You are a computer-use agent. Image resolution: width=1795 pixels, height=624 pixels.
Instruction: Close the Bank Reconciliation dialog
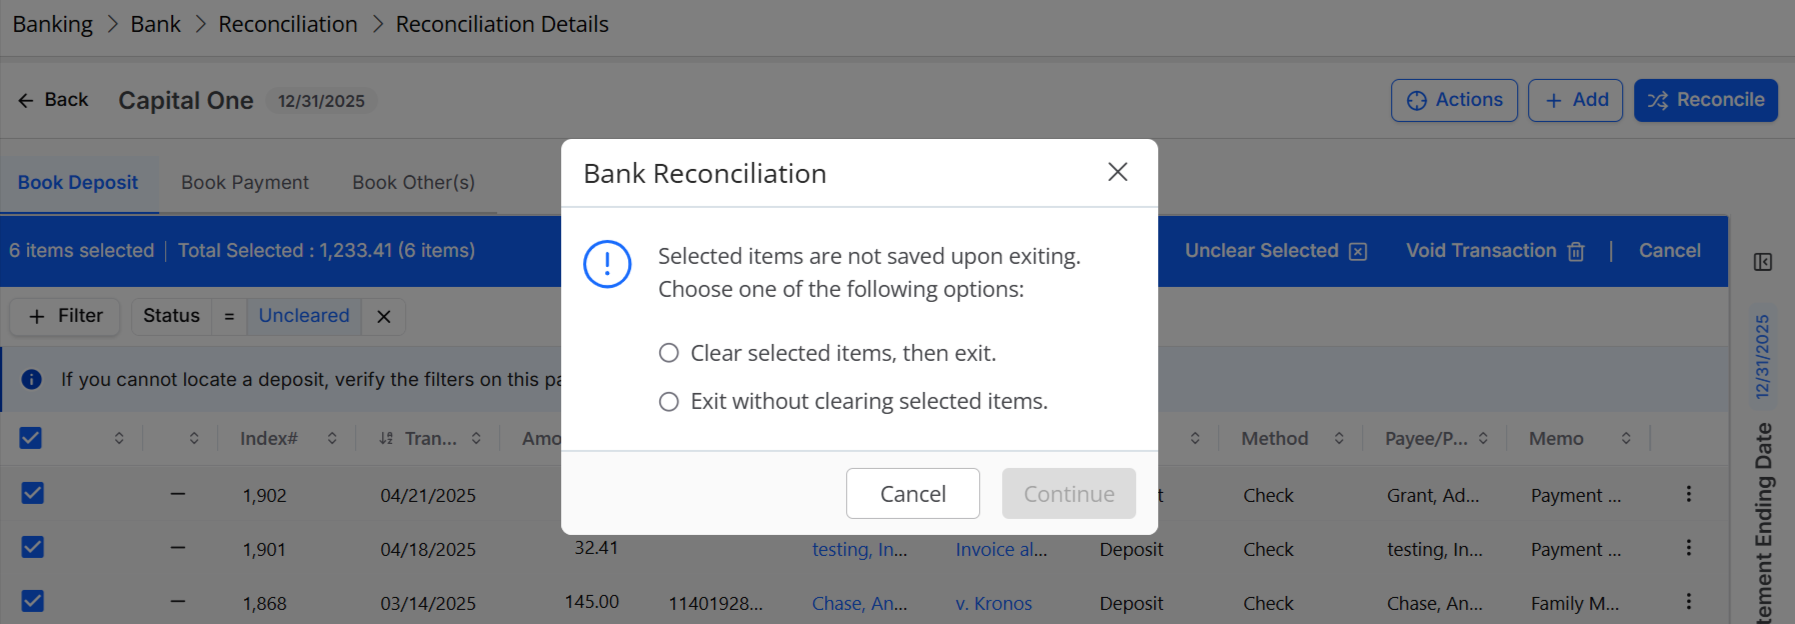[x=1118, y=172]
